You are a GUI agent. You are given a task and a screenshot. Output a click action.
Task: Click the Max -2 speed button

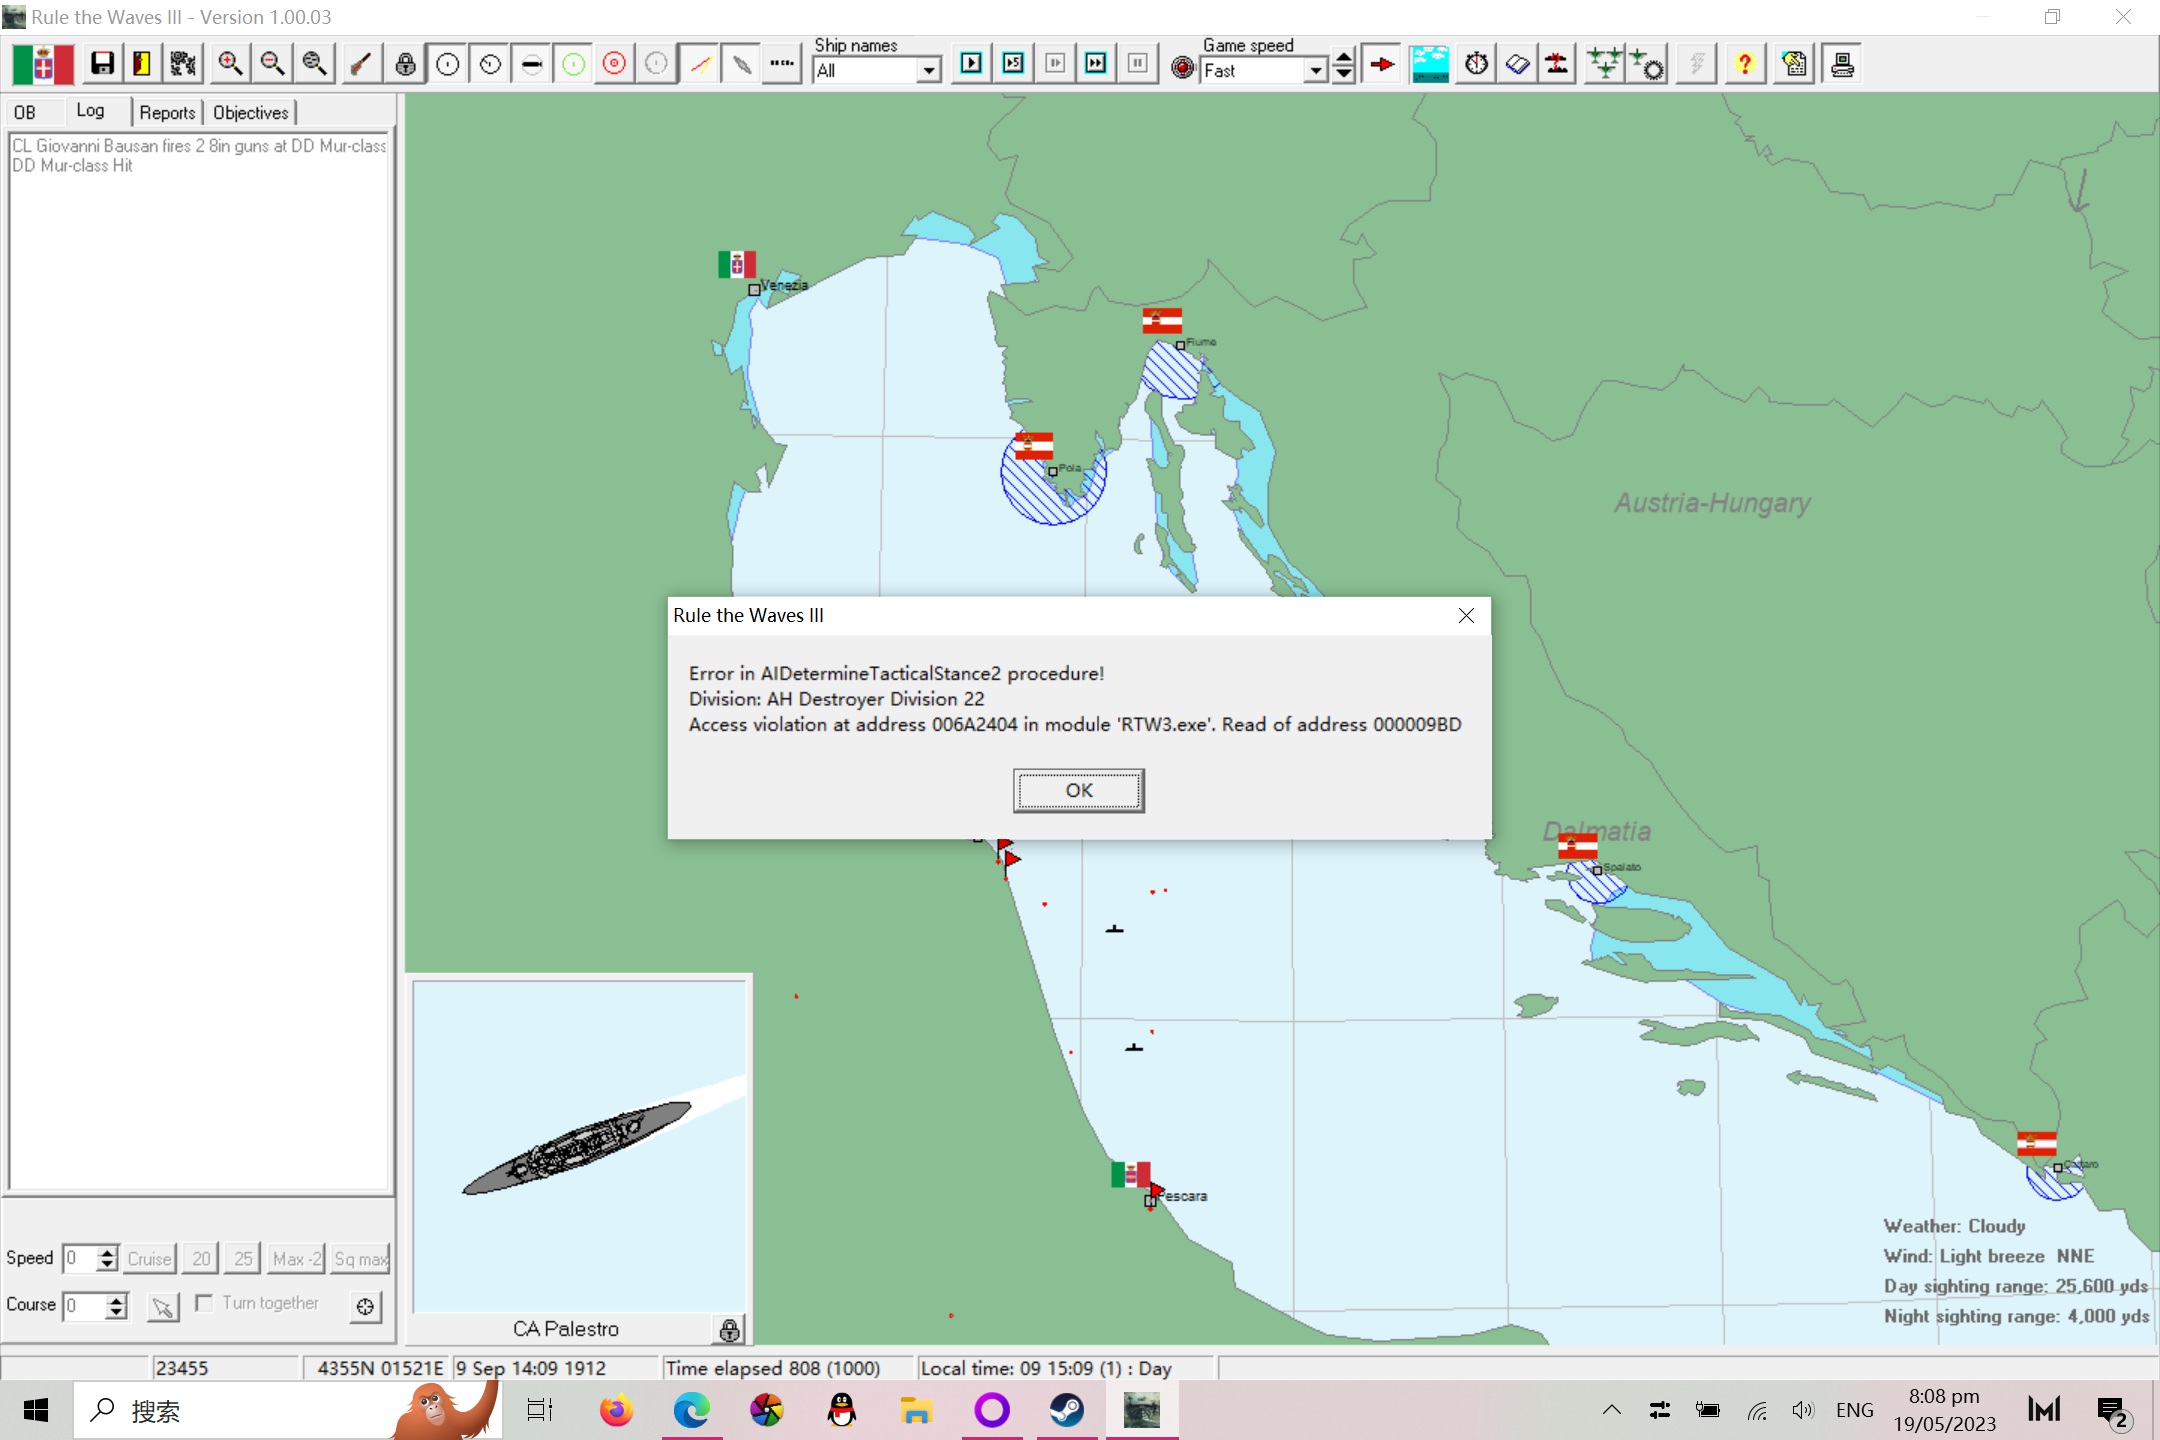(x=296, y=1259)
